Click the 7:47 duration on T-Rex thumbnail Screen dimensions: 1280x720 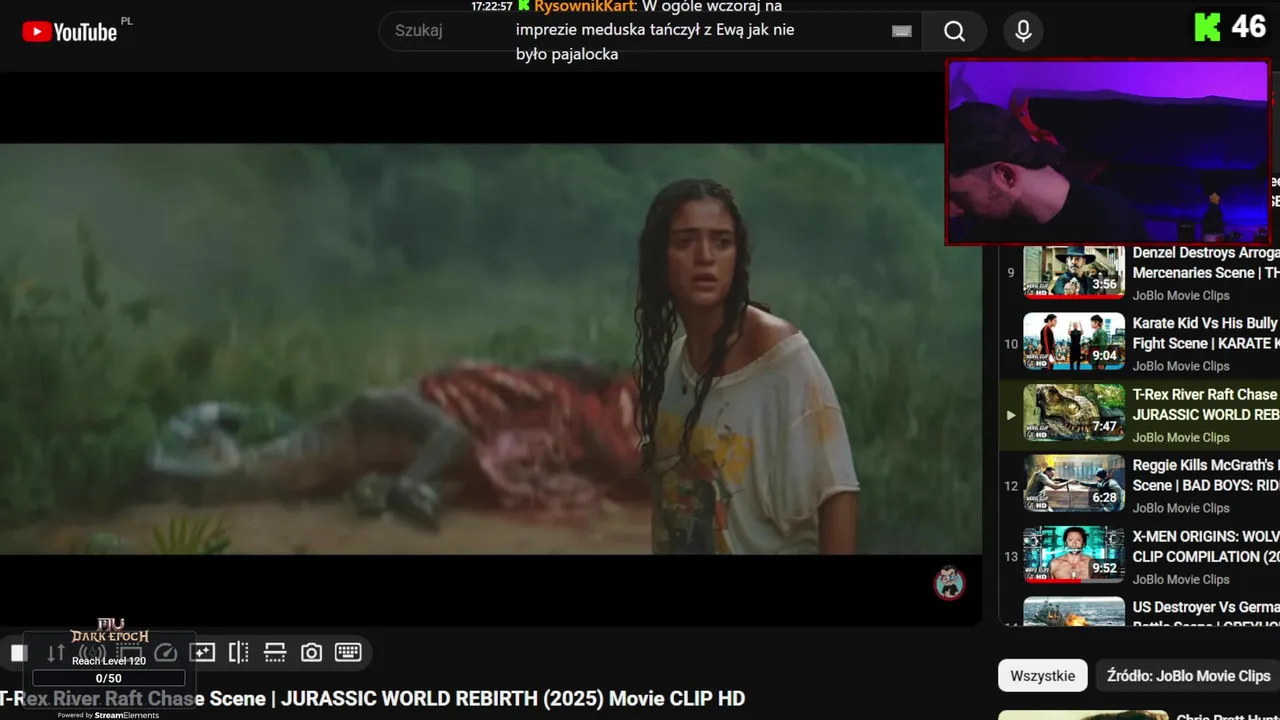[1105, 427]
